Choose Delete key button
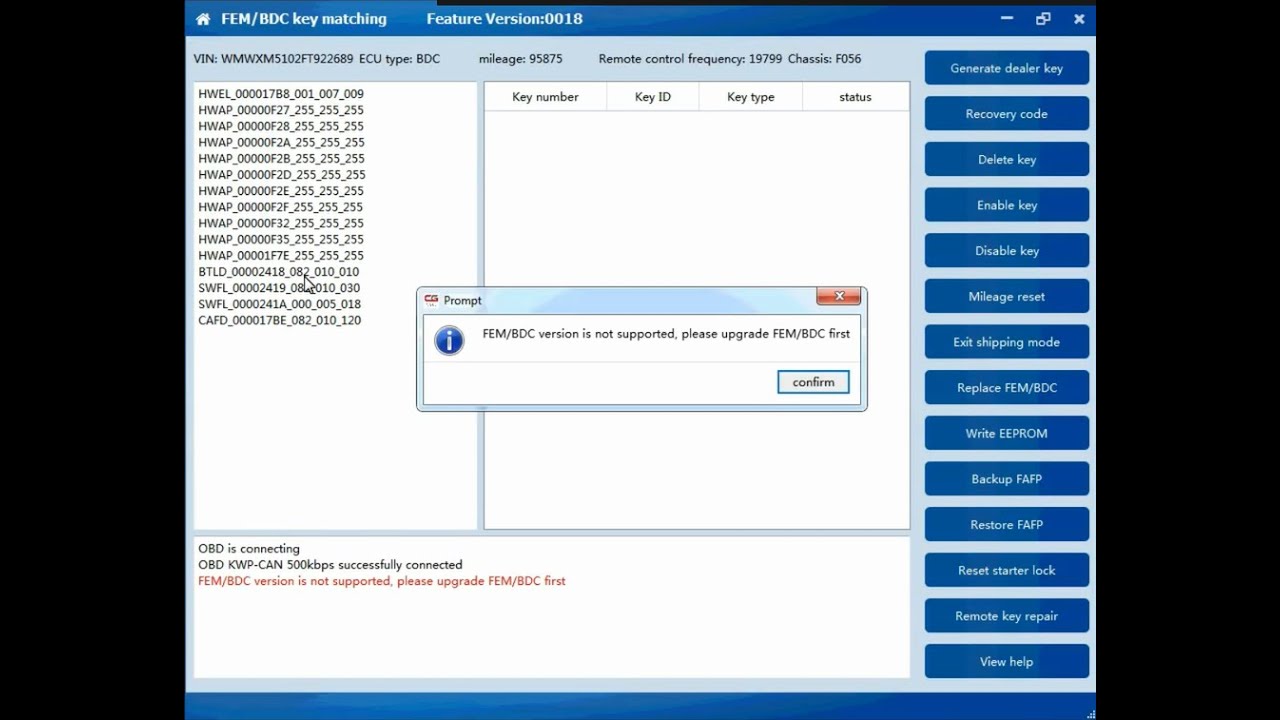The height and width of the screenshot is (720, 1280). (1006, 160)
